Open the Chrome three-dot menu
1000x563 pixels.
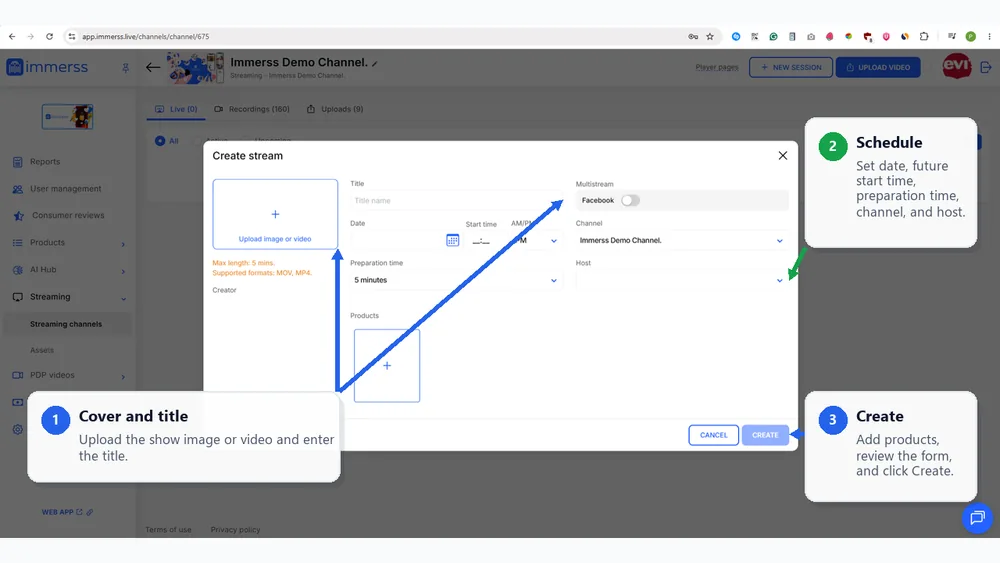989,36
